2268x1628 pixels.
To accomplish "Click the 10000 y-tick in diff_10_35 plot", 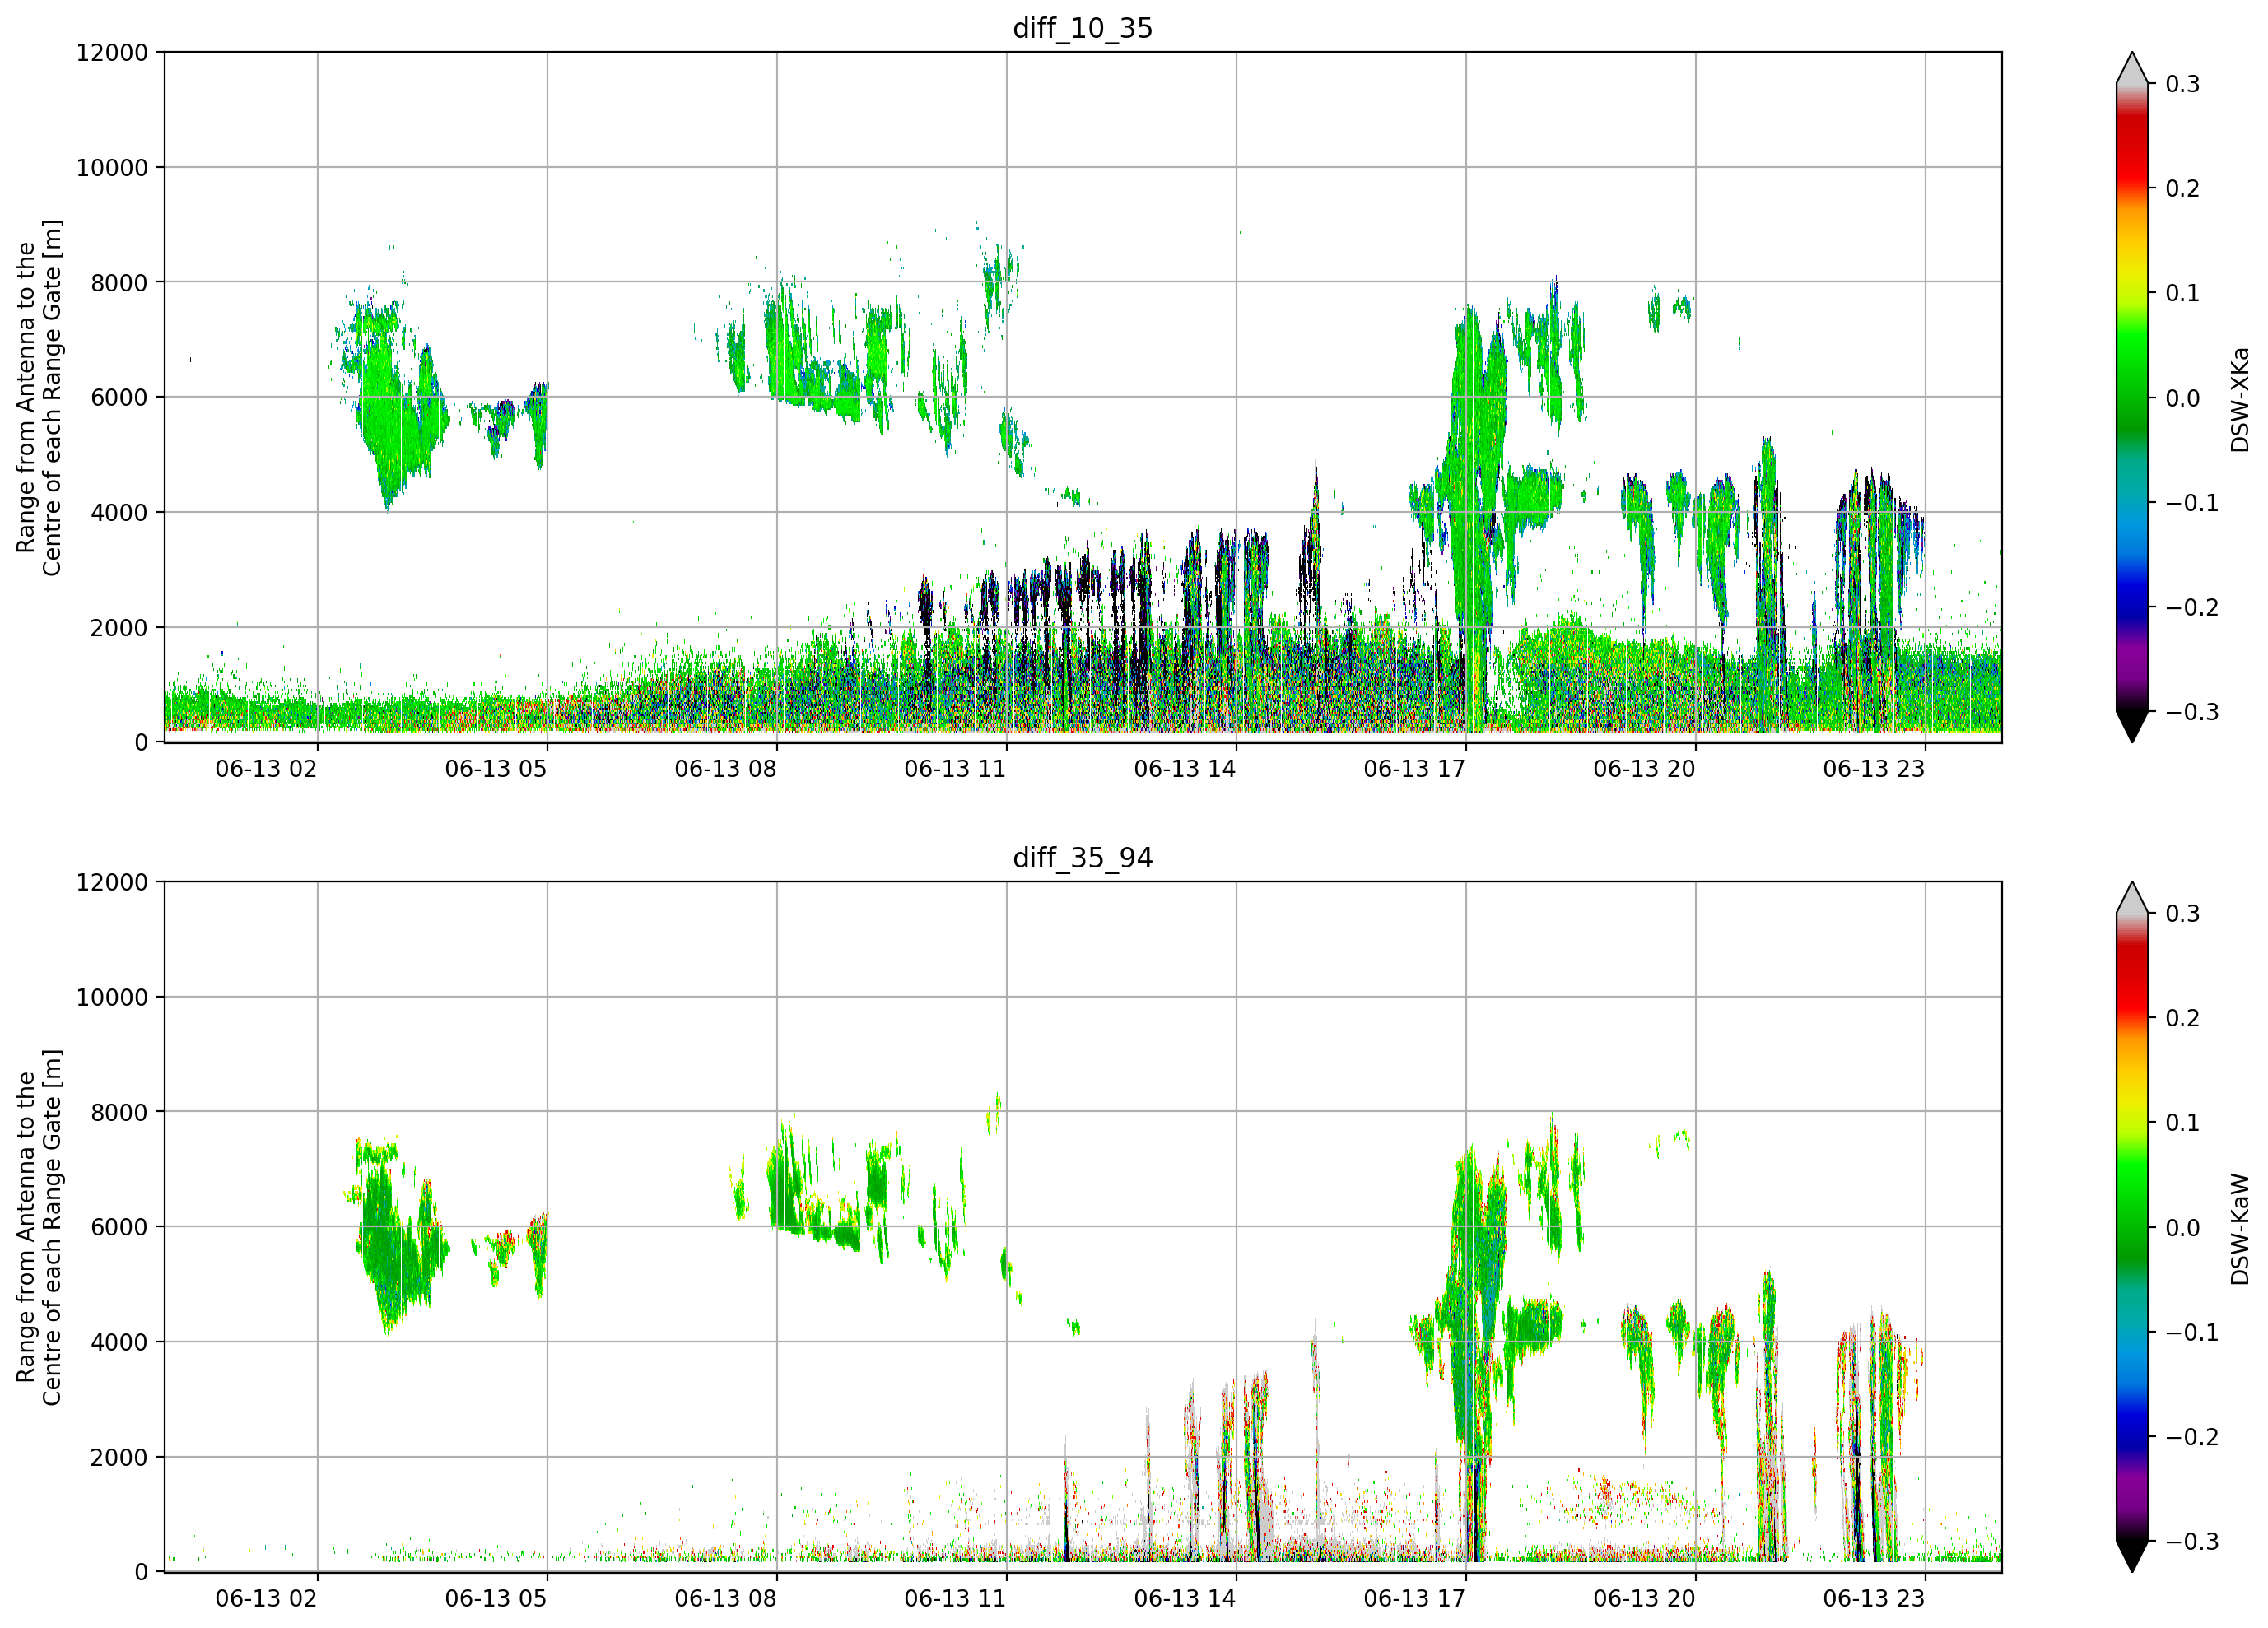I will [112, 168].
